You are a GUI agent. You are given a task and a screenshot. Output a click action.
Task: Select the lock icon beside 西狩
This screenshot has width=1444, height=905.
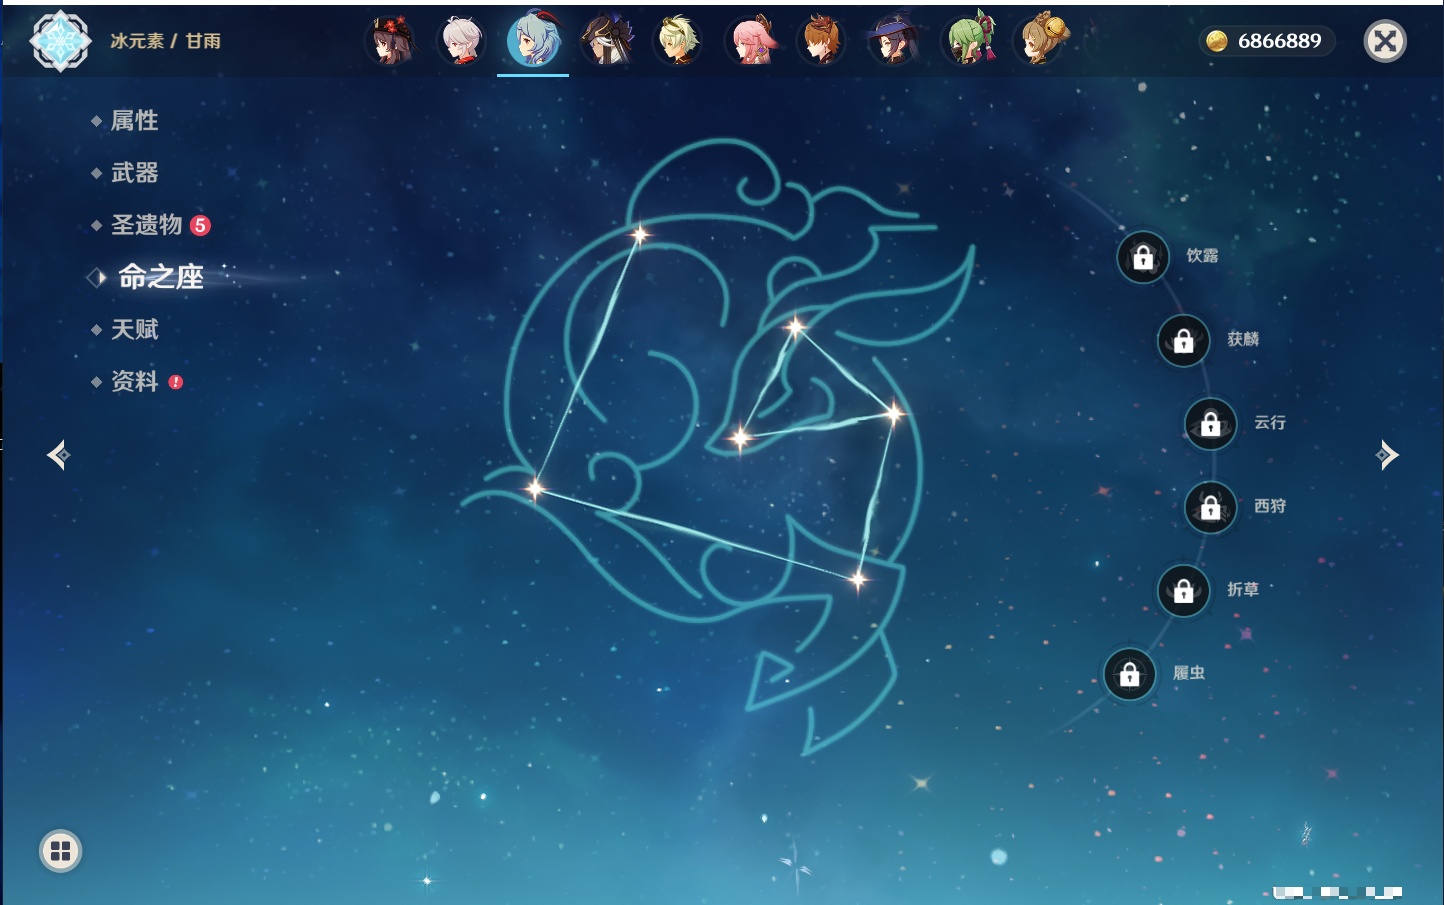[x=1210, y=507]
